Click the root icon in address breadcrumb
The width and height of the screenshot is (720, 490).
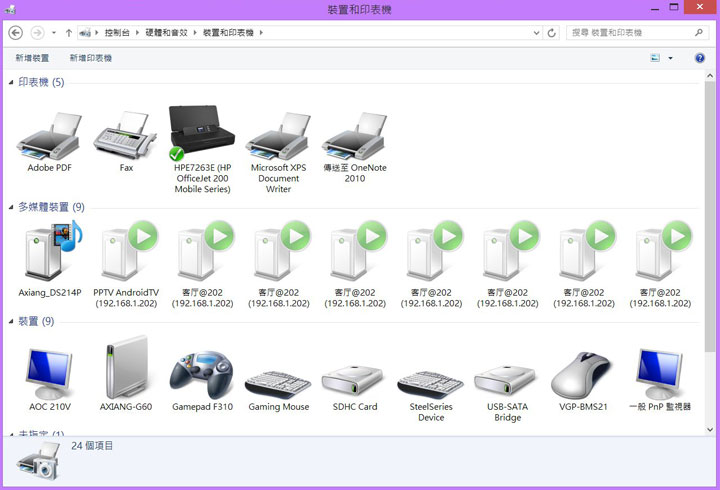[x=85, y=33]
